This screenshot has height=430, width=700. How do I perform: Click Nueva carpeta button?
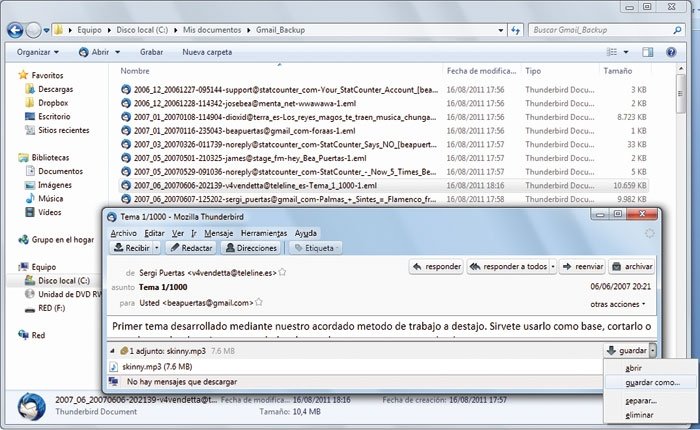[x=207, y=52]
